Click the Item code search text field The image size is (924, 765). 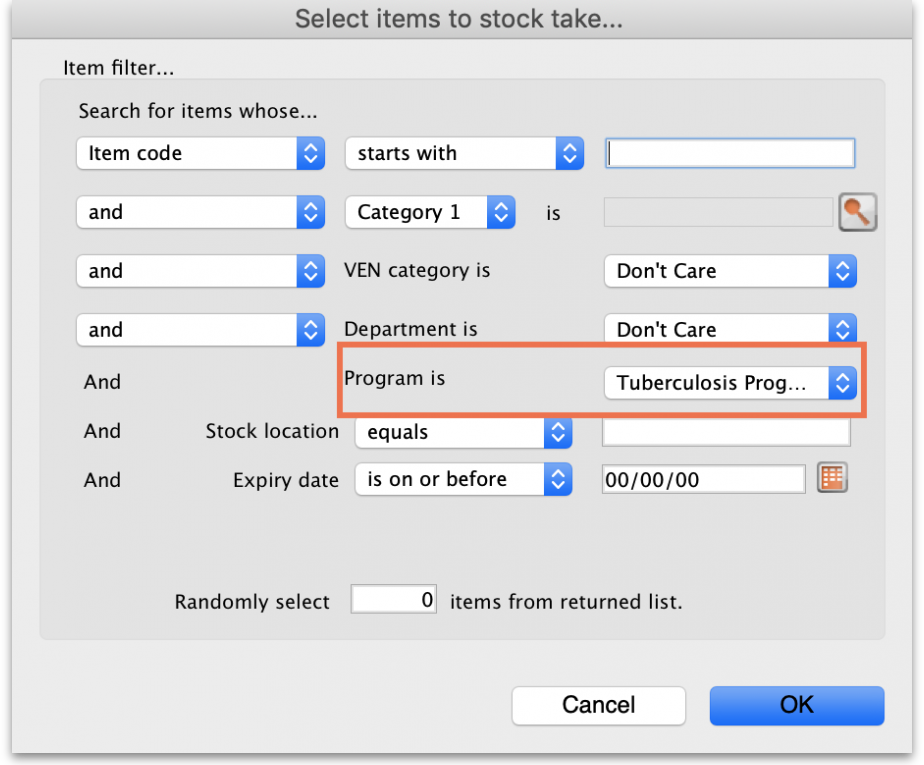click(730, 153)
